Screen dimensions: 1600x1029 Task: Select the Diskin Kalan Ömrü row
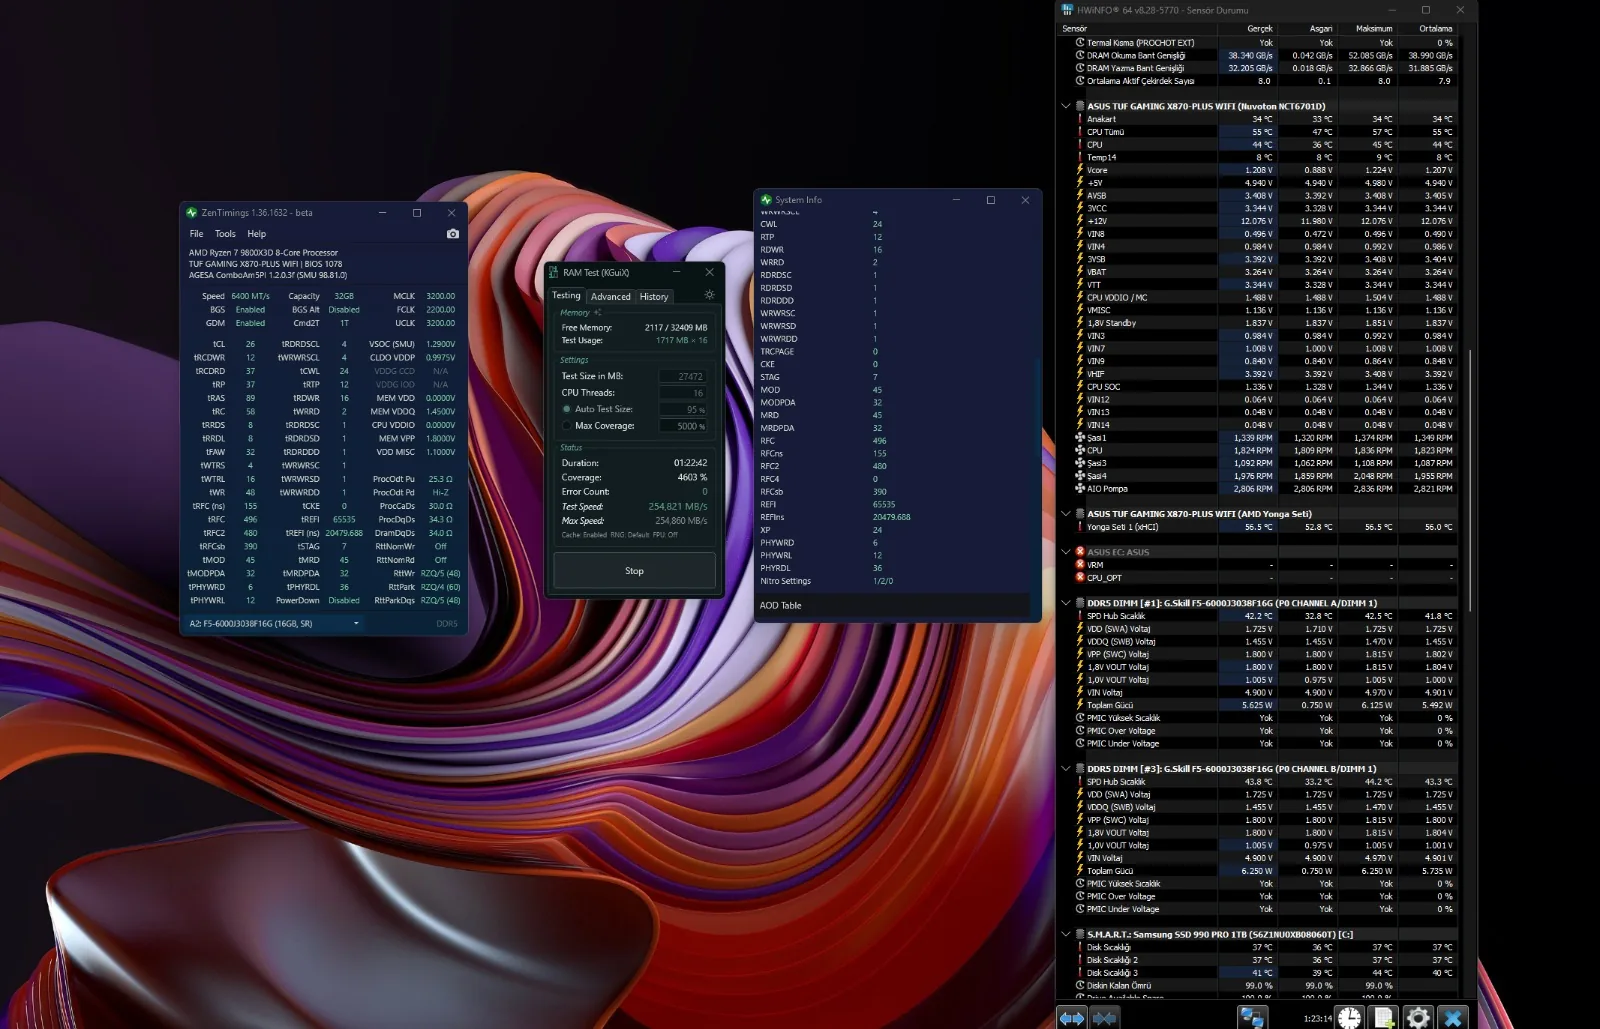pyautogui.click(x=1265, y=986)
